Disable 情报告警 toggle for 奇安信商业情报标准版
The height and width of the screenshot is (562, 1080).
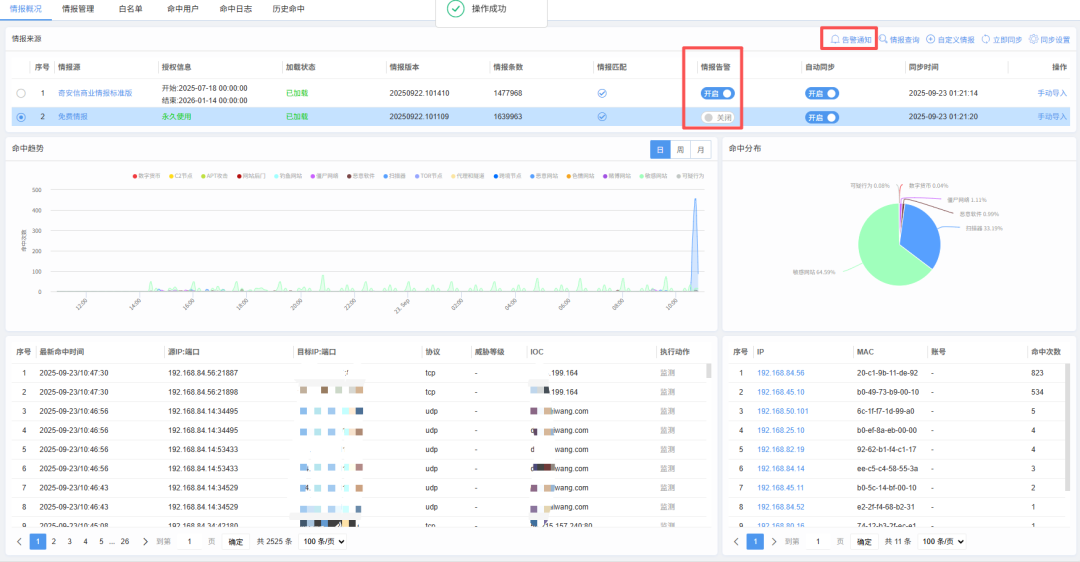[718, 93]
